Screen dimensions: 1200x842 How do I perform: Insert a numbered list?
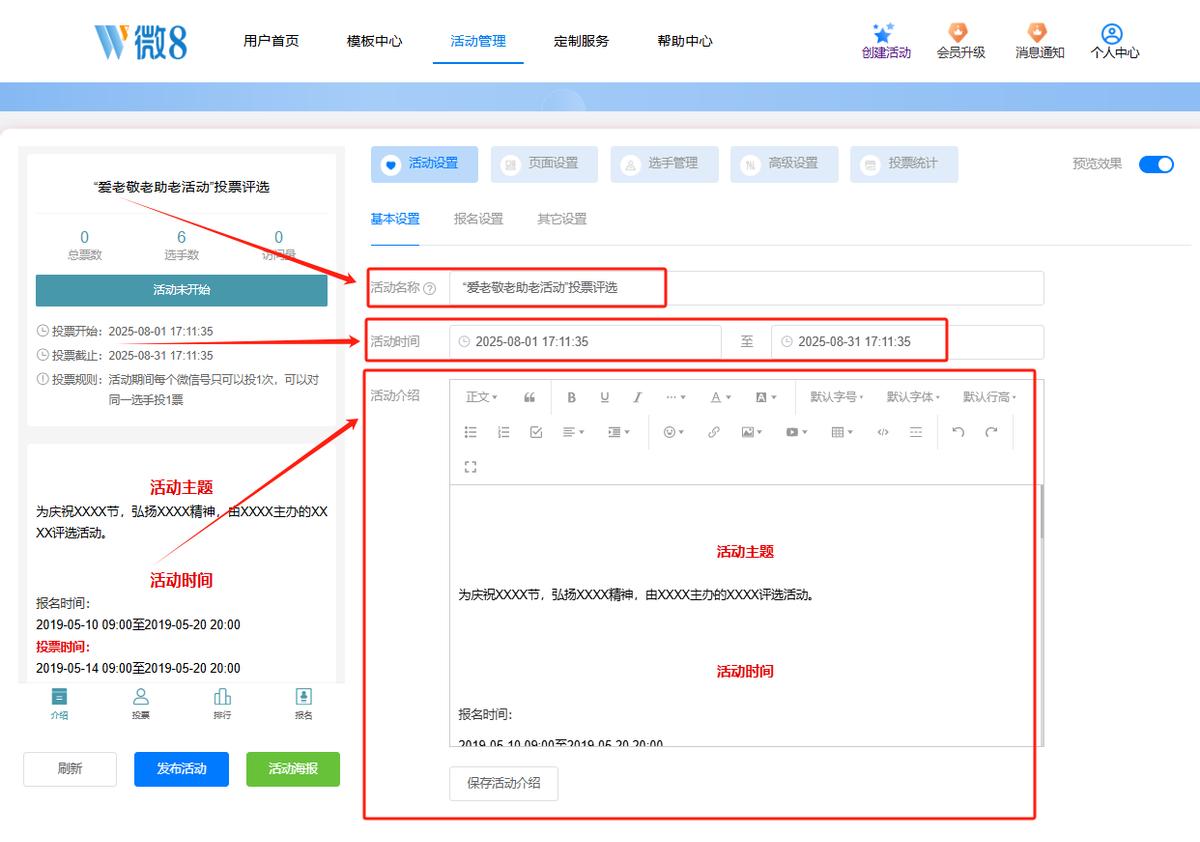click(x=503, y=432)
